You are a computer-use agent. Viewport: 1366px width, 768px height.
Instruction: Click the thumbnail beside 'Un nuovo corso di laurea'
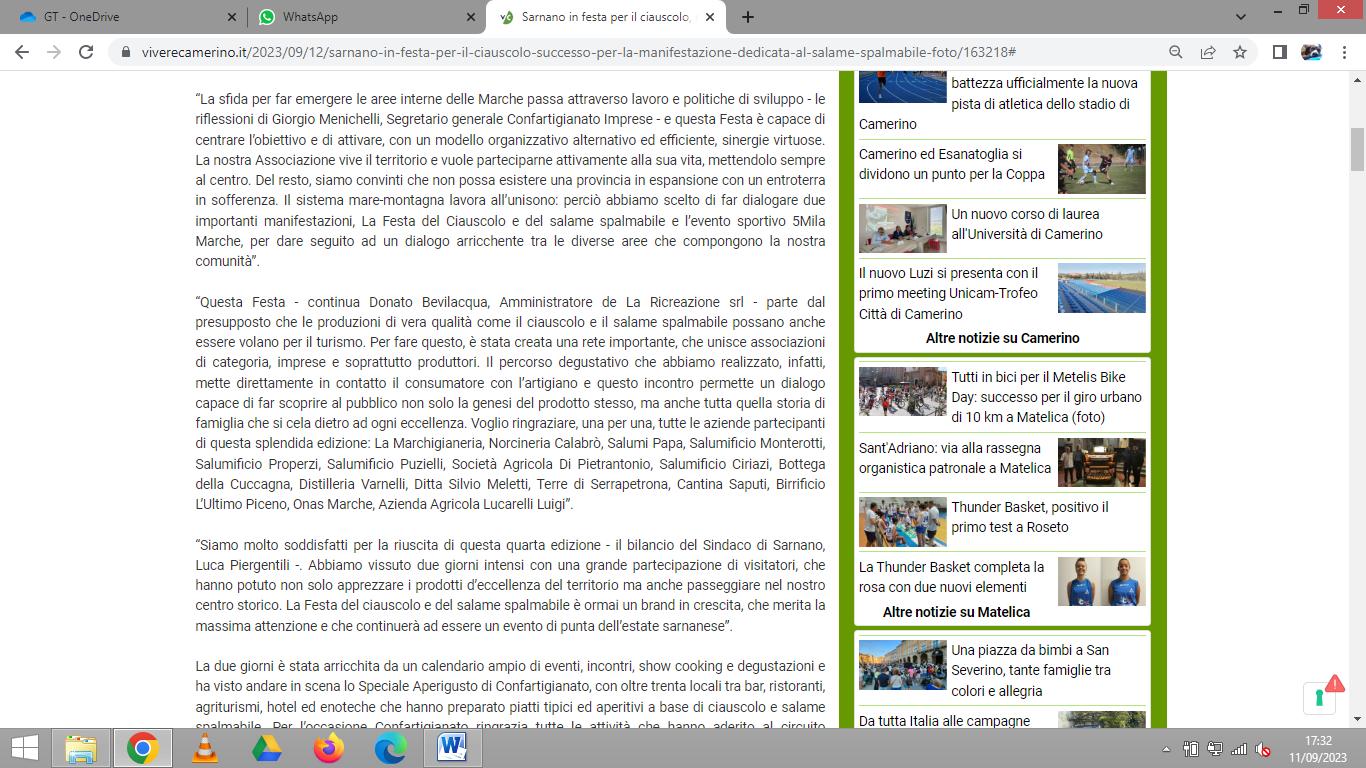click(903, 228)
